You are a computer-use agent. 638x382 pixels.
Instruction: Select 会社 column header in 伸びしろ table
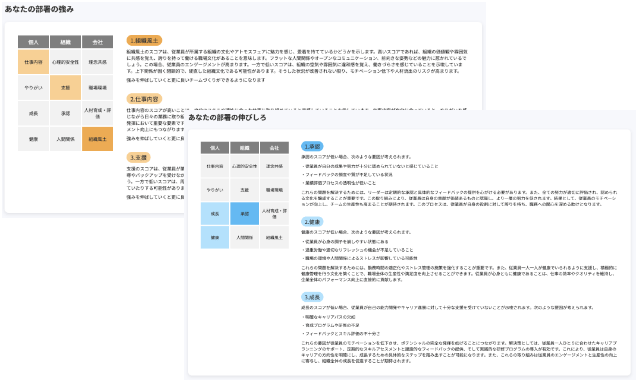274,148
